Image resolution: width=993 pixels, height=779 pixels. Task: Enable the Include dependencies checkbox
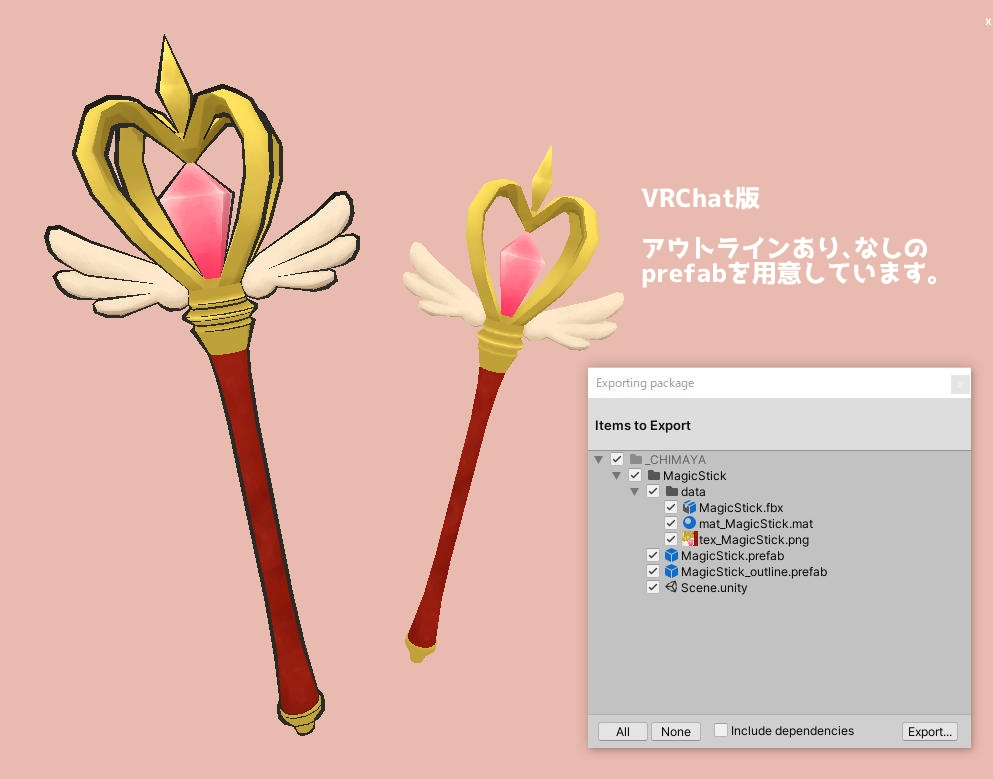click(721, 731)
